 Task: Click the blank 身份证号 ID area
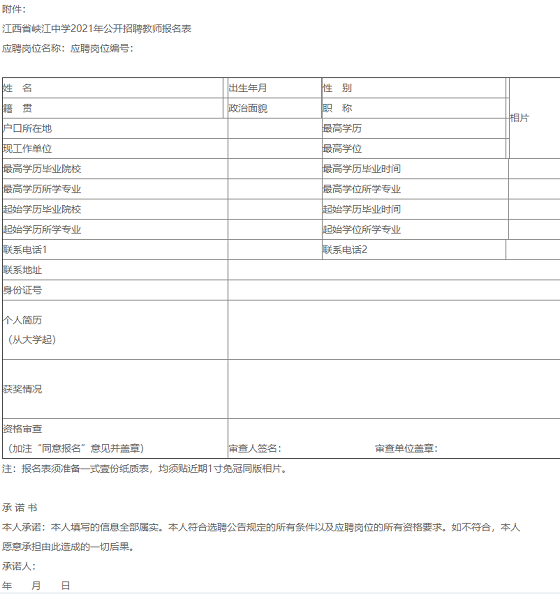[x=394, y=290]
